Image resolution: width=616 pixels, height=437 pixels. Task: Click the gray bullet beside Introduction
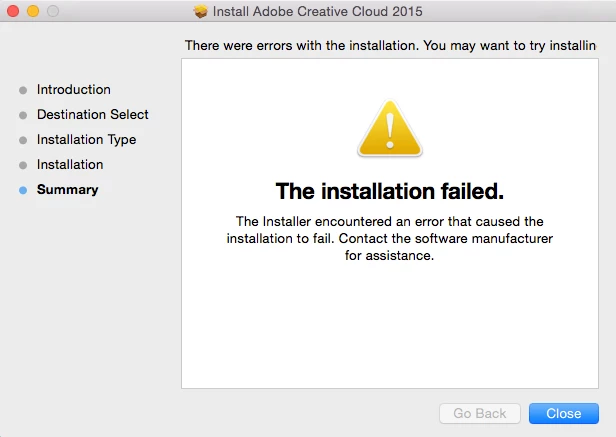[23, 90]
